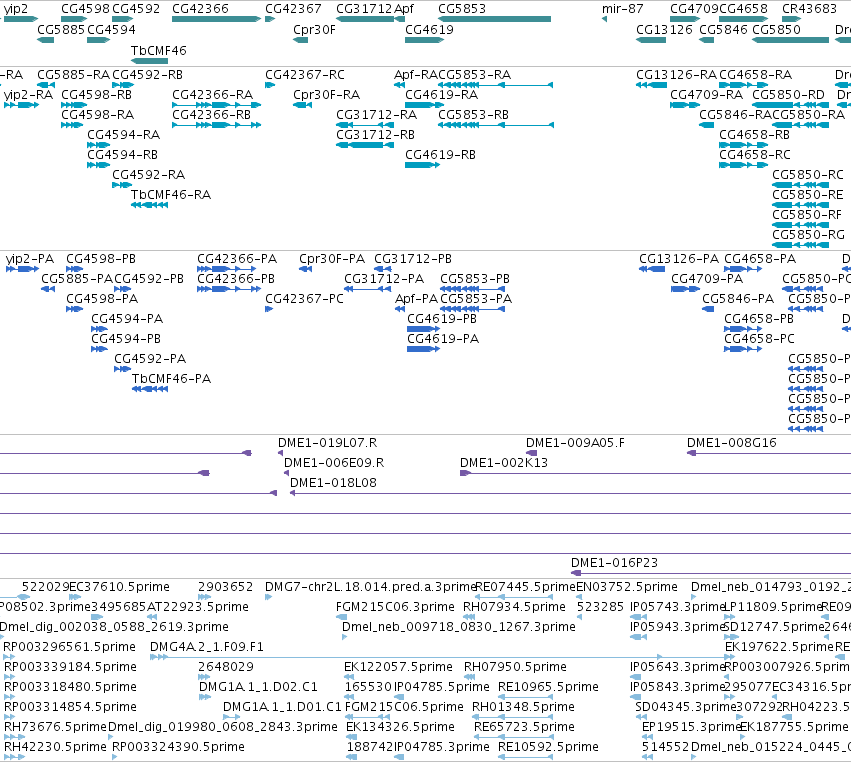Click protein CG31712-PB label
The width and height of the screenshot is (851, 762).
(412, 259)
